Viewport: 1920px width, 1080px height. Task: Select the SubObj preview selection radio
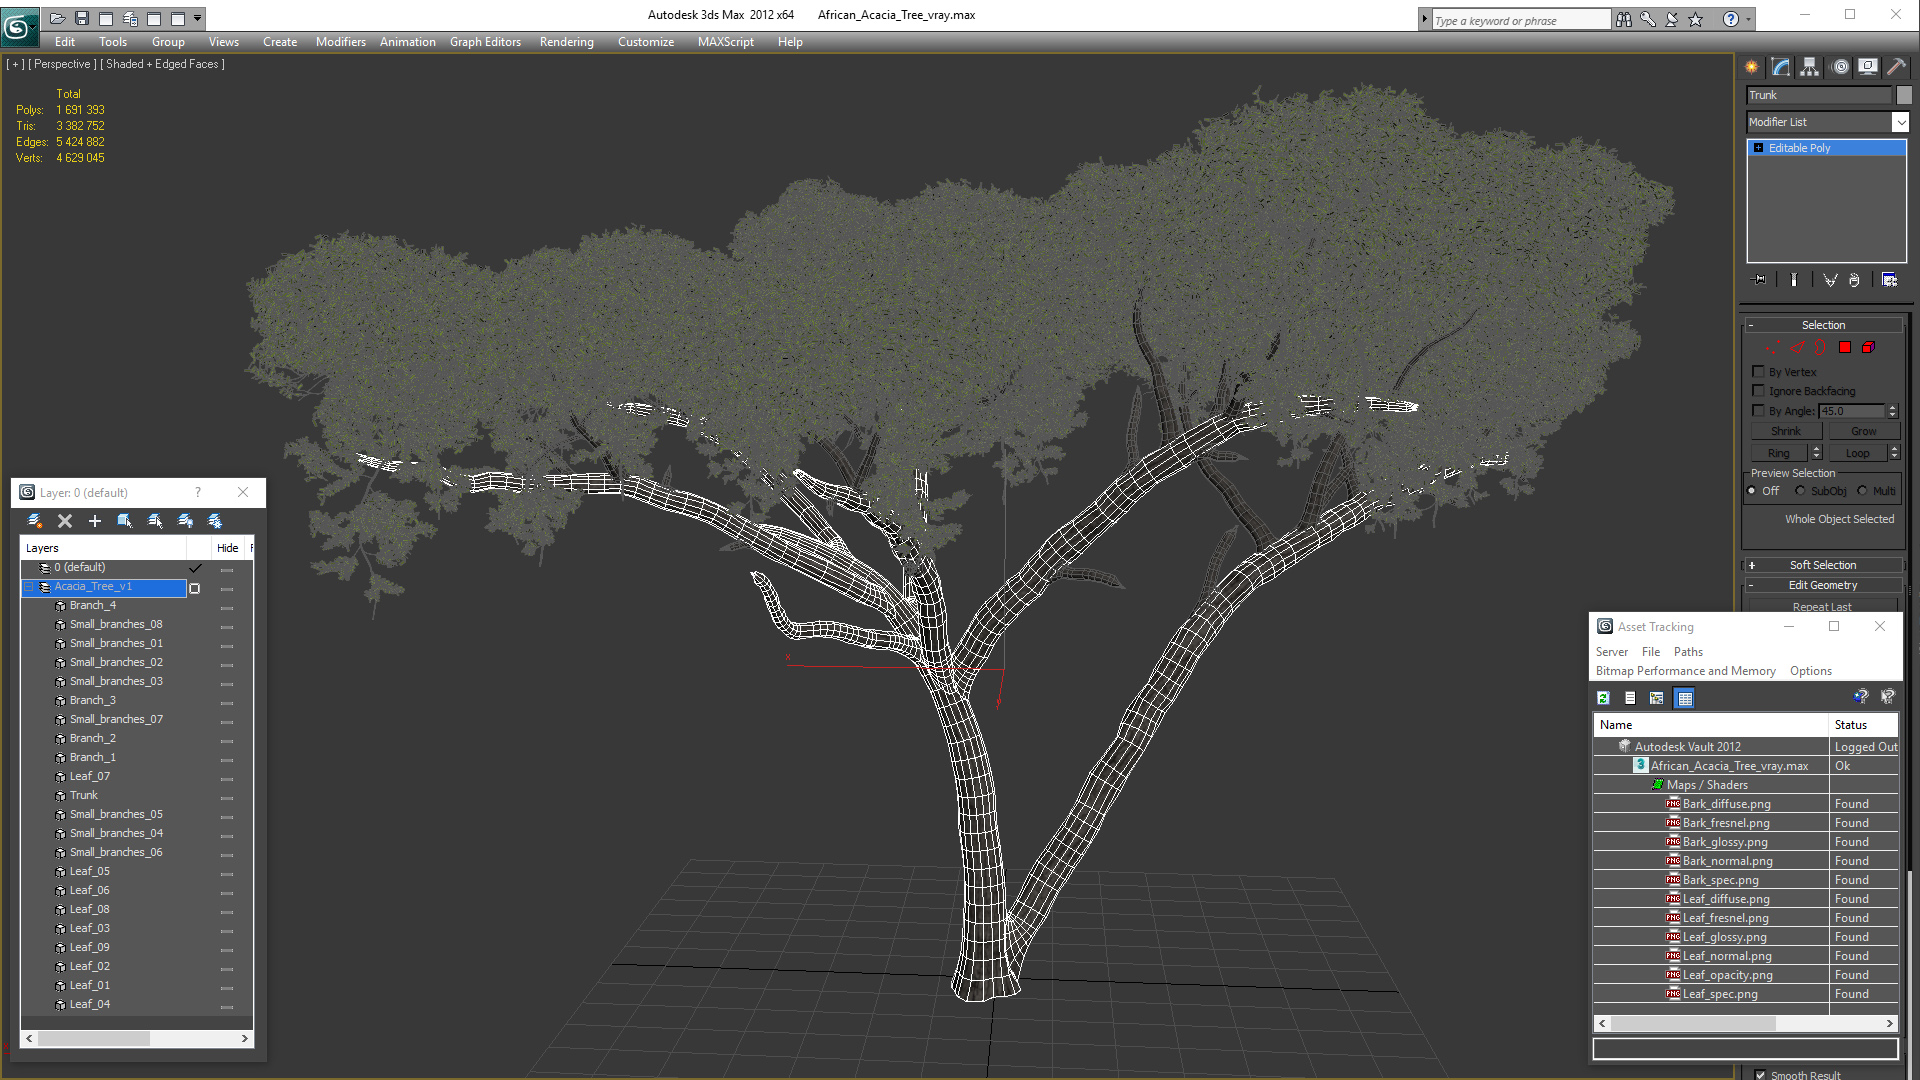(1800, 491)
